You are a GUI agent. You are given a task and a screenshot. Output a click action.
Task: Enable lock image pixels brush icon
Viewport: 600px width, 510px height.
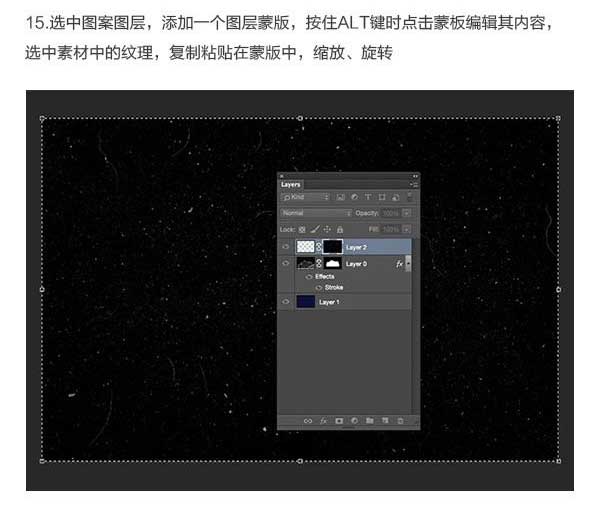[x=315, y=230]
